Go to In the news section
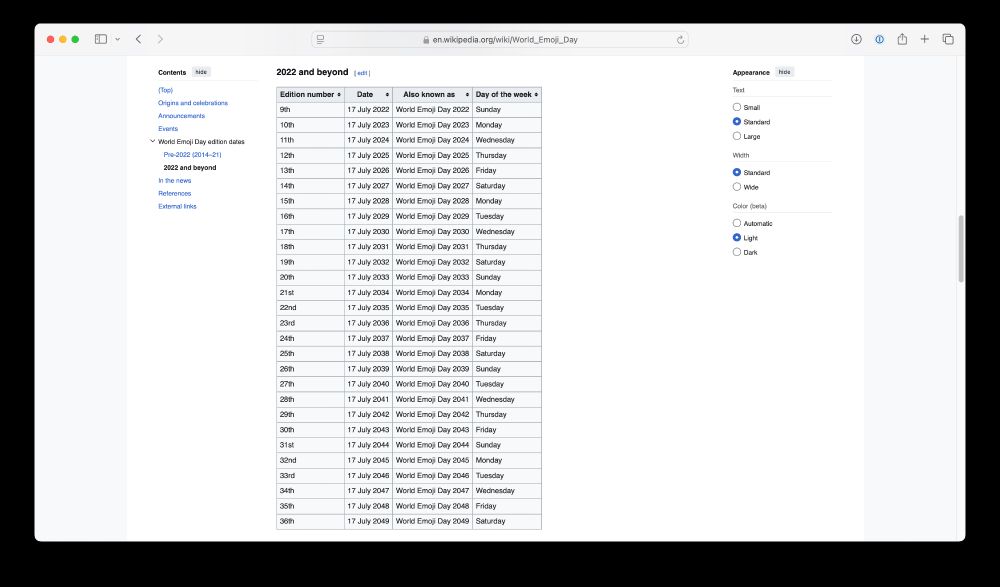1000x587 pixels. 175,181
